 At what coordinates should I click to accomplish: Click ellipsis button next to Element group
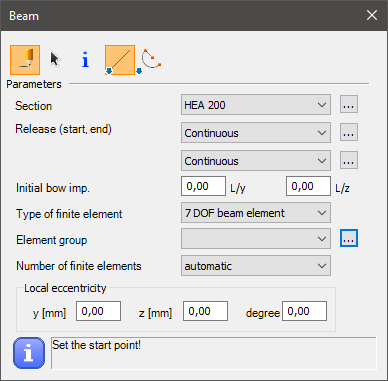click(349, 238)
